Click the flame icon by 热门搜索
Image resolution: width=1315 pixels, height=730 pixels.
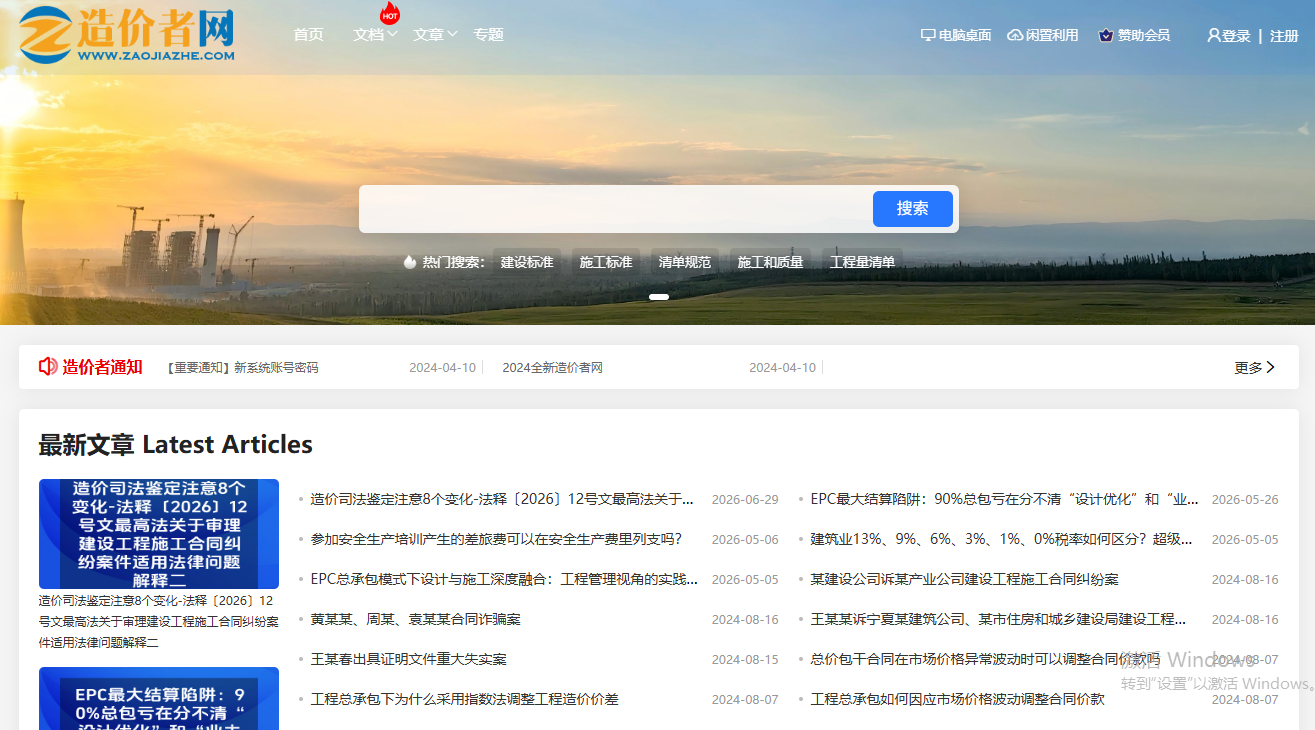[x=409, y=262]
